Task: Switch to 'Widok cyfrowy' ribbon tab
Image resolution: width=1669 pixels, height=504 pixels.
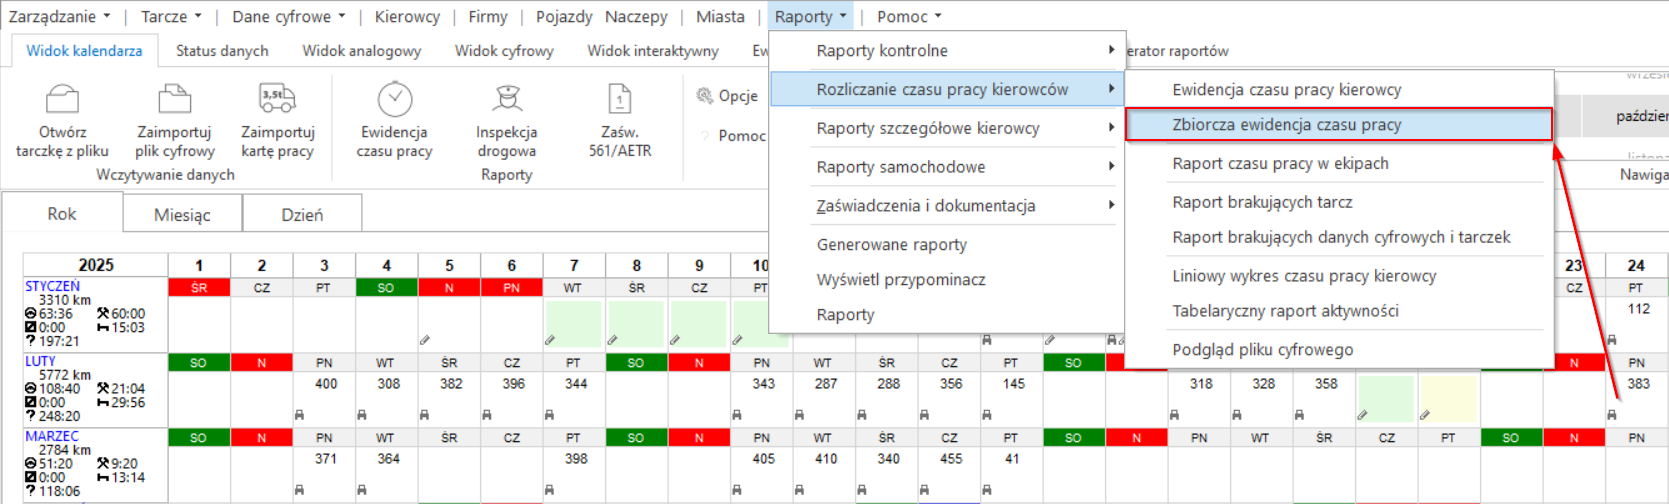Action: pyautogui.click(x=504, y=51)
